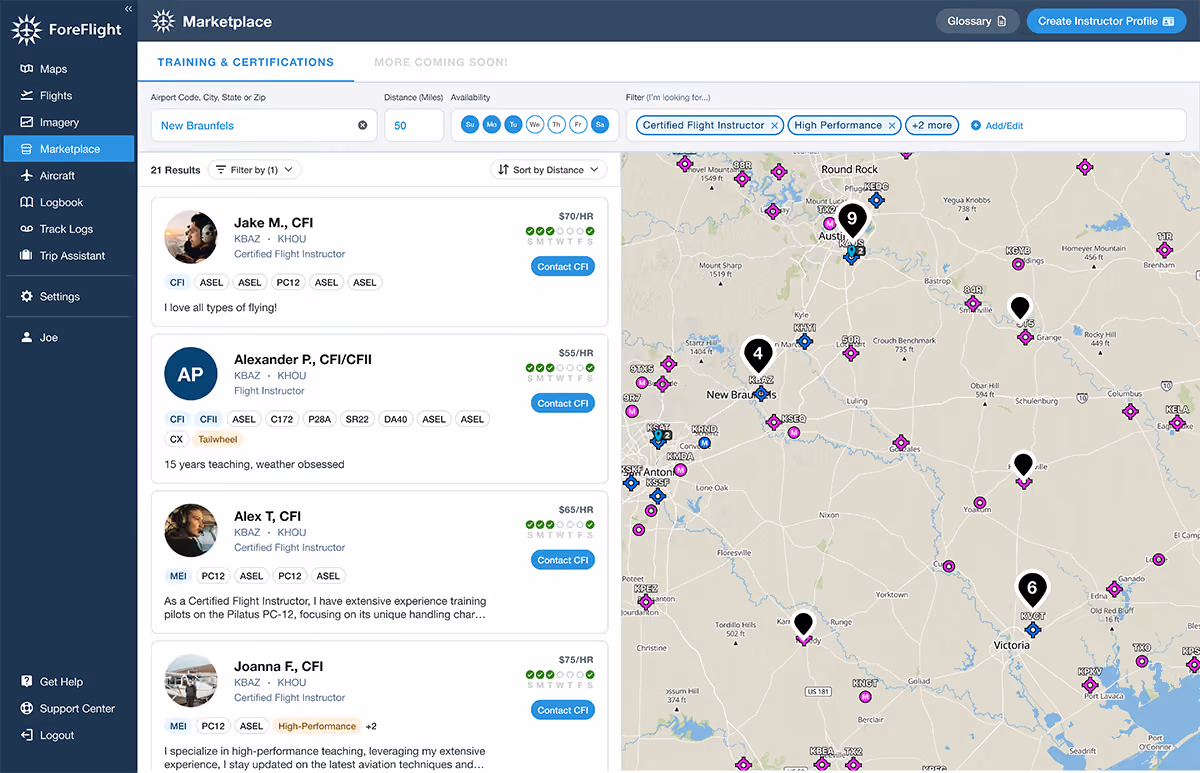
Task: Toggle Wednesday availability
Action: click(x=535, y=125)
